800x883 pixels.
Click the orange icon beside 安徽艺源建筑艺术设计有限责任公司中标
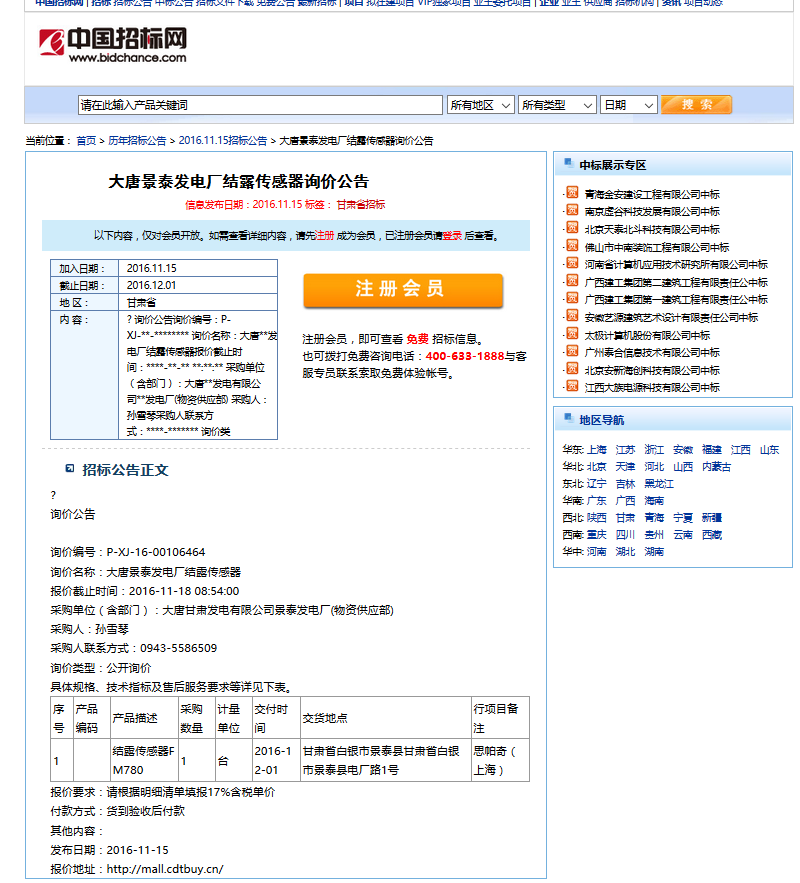tap(572, 317)
